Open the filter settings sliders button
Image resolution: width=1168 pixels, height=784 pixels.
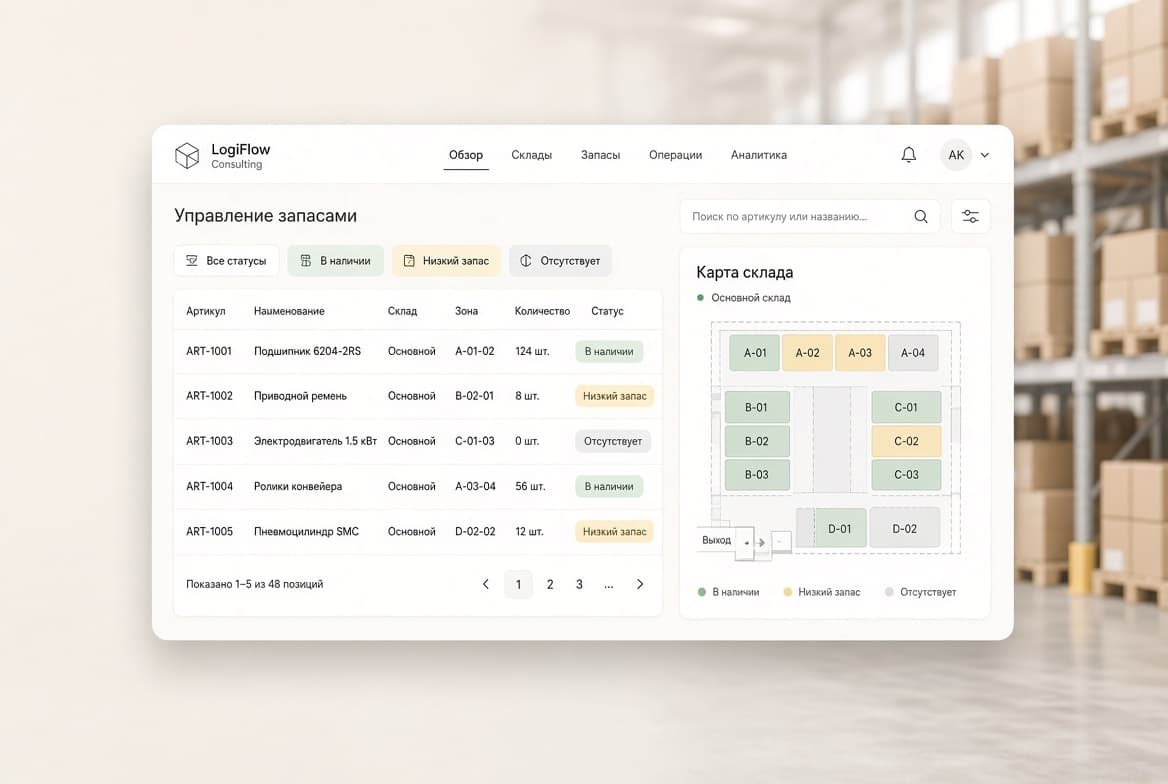[970, 217]
